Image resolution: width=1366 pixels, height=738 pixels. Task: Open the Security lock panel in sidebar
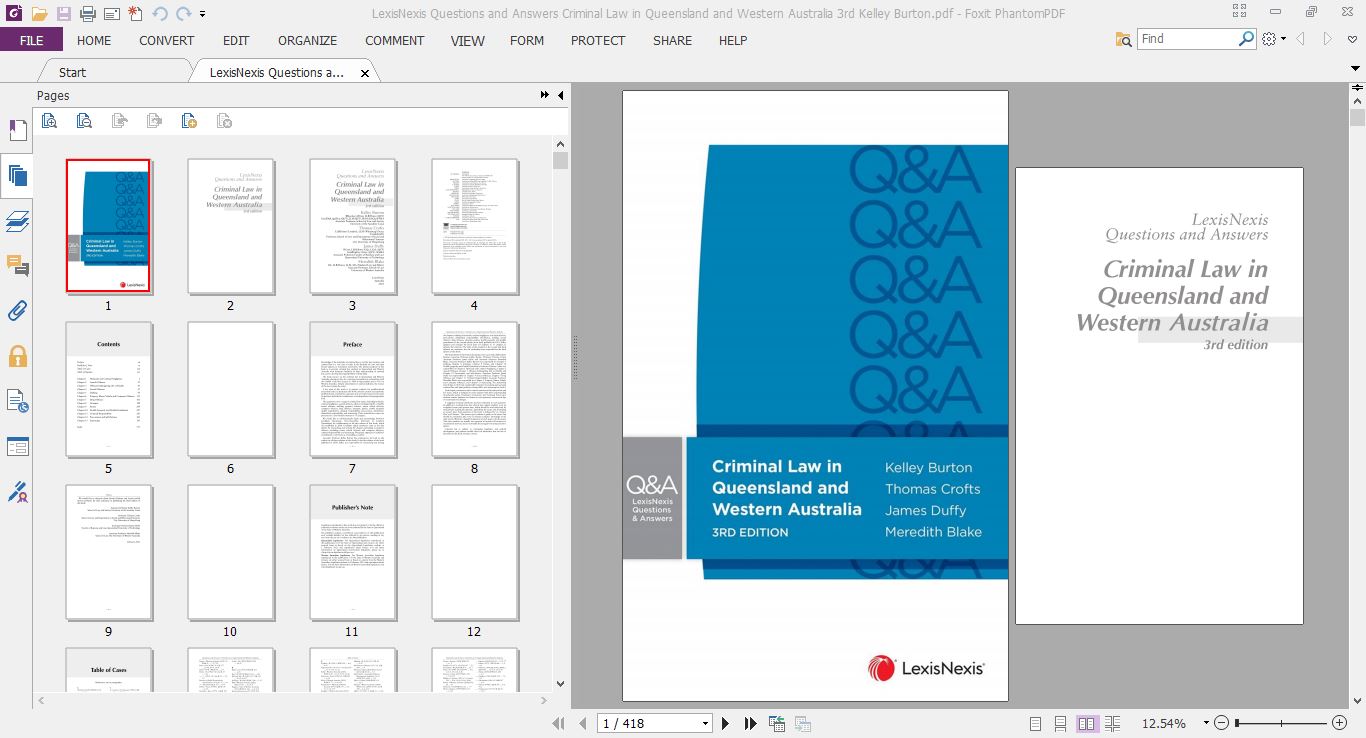point(17,356)
